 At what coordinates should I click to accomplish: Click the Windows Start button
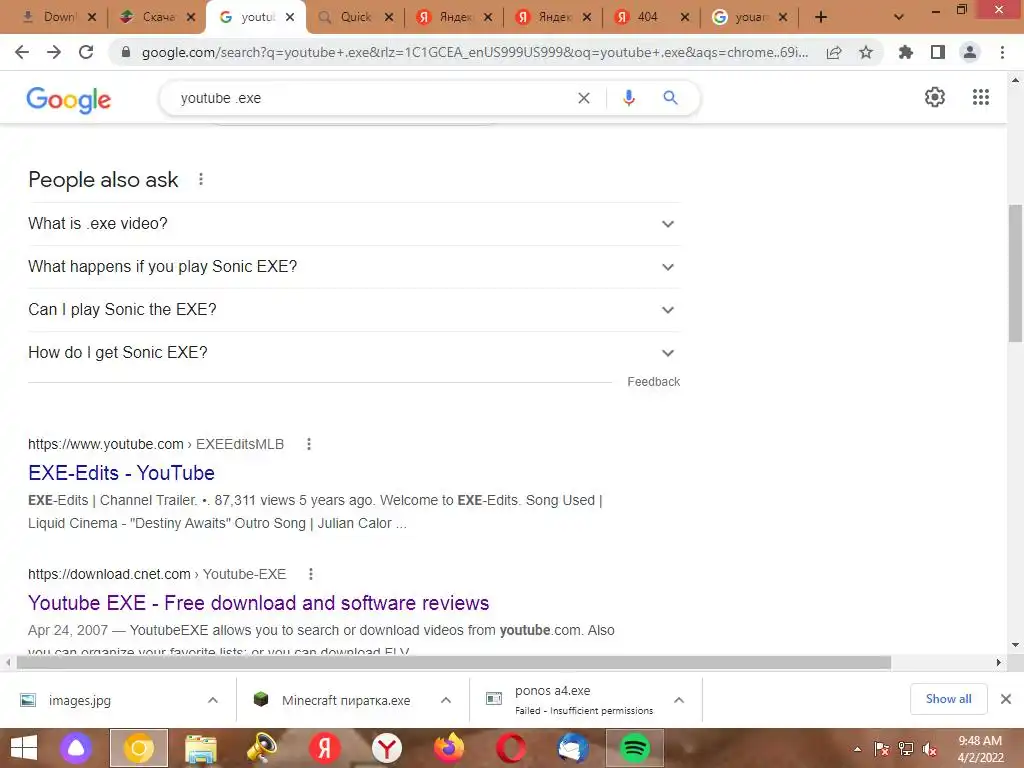pos(24,748)
